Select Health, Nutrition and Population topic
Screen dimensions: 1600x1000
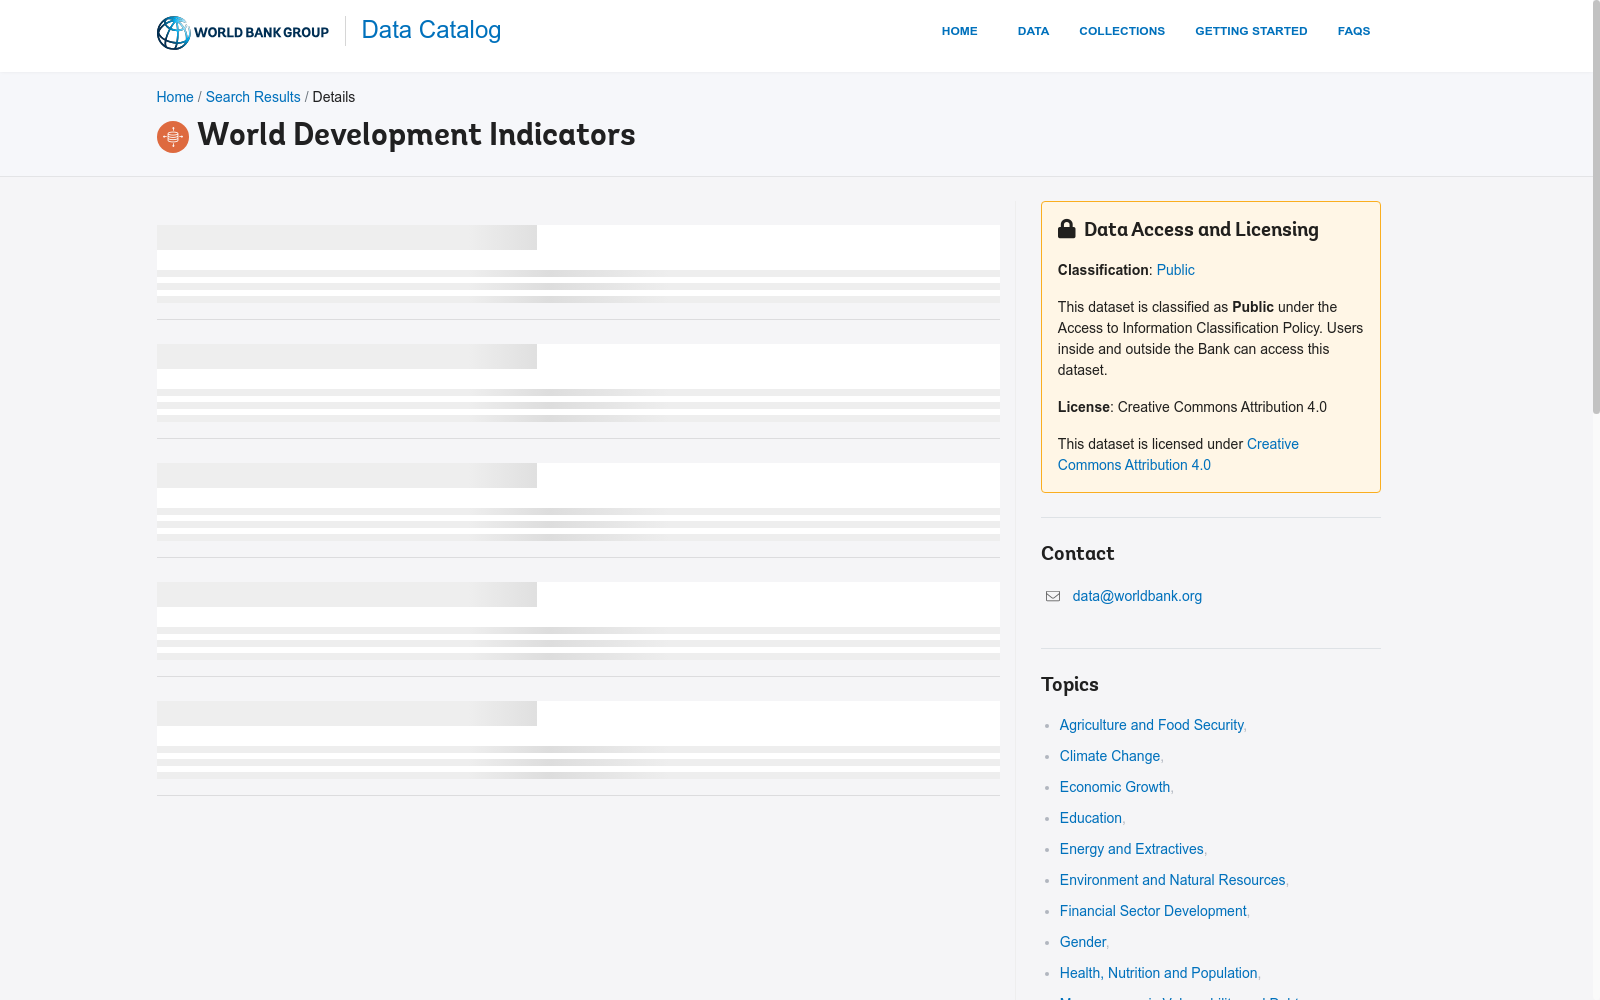[x=1158, y=973]
